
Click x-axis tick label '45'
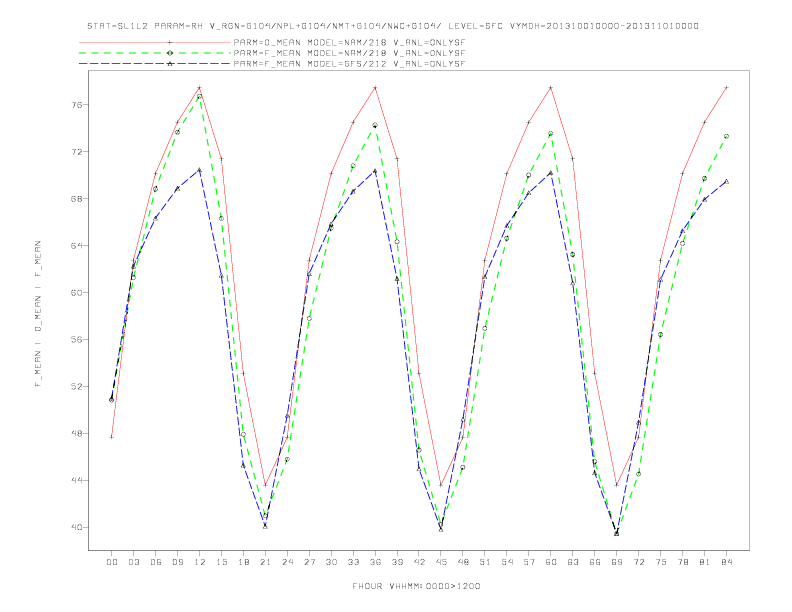tap(441, 562)
